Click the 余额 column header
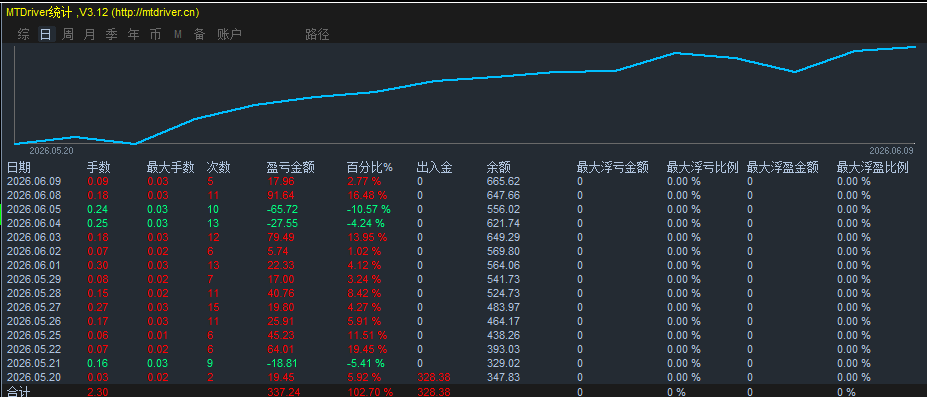The width and height of the screenshot is (927, 397). [499, 168]
